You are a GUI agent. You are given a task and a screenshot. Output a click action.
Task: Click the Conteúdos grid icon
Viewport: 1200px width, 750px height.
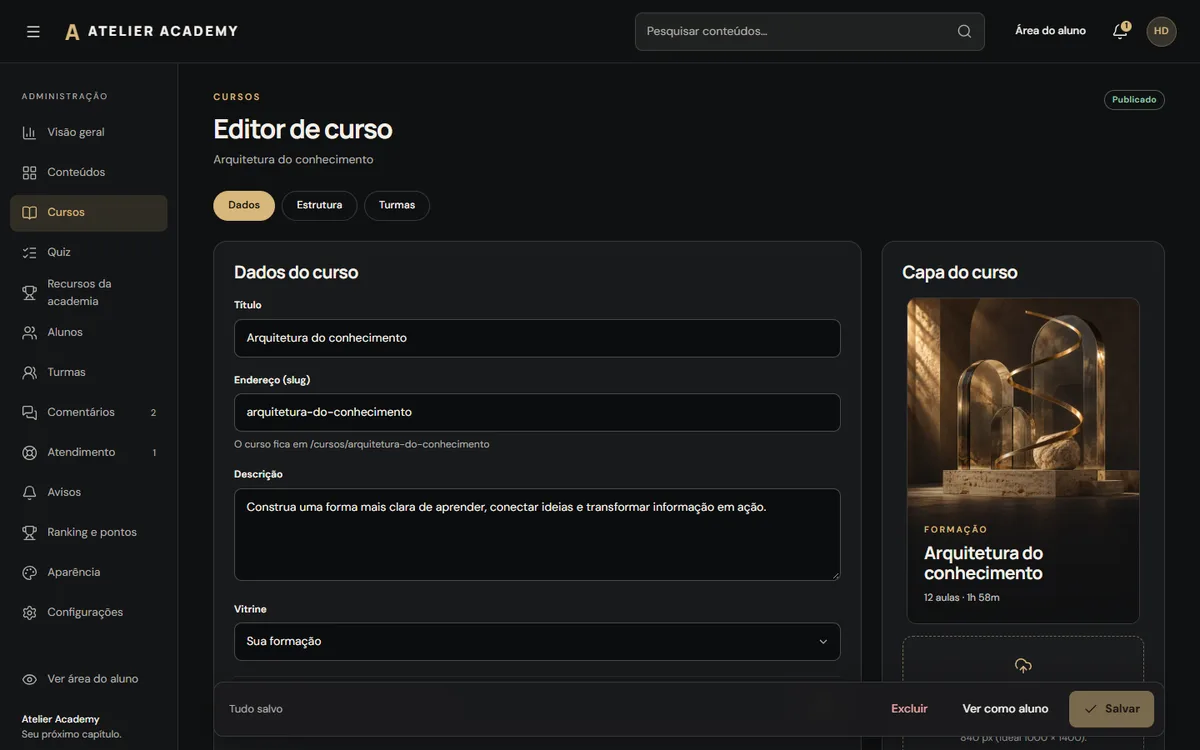[29, 172]
